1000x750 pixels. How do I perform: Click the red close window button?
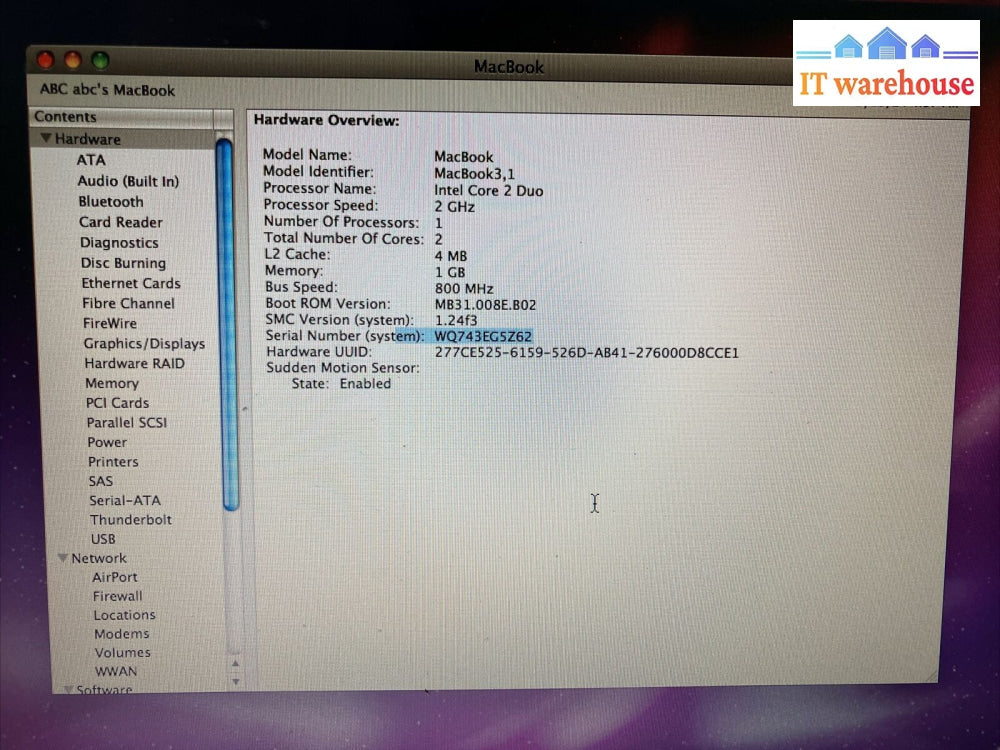pyautogui.click(x=48, y=59)
